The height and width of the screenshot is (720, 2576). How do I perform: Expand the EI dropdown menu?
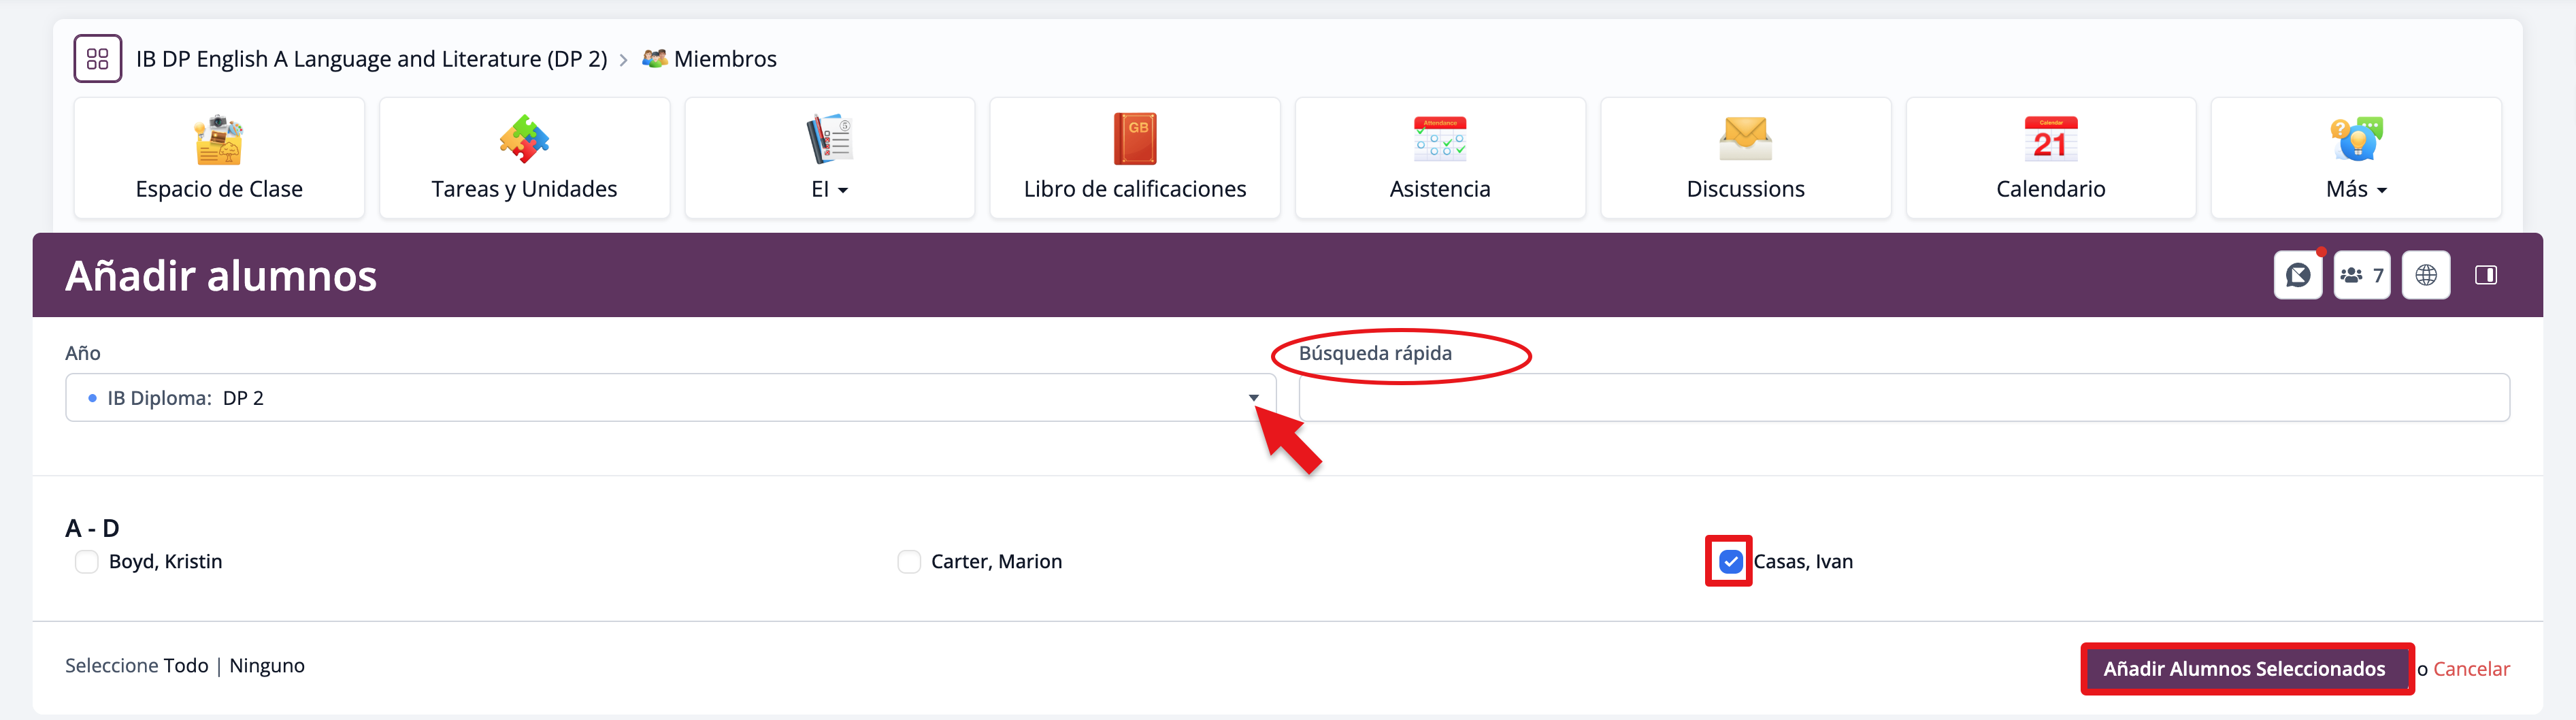(829, 189)
